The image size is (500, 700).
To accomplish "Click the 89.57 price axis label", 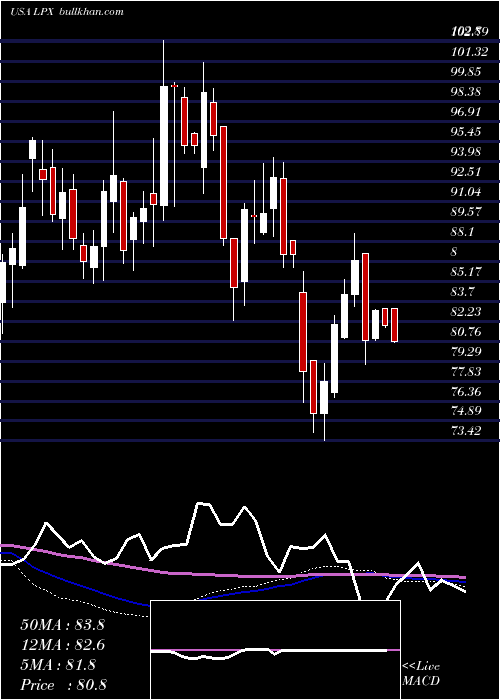I will pos(466,212).
